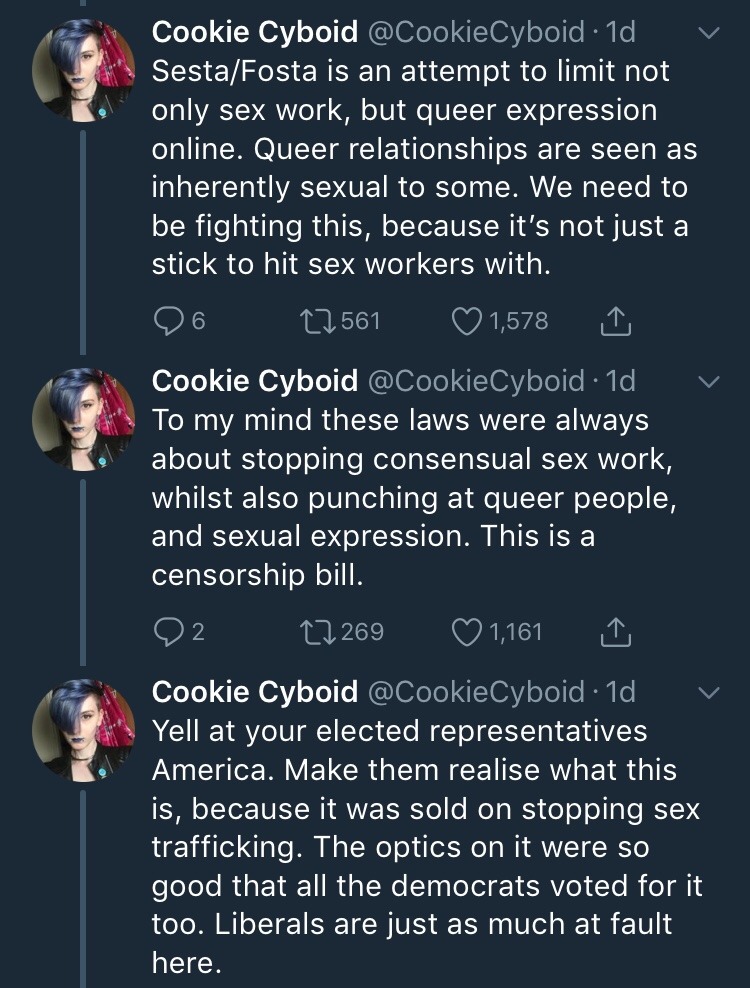The image size is (750, 988).
Task: Click the @CookieCyboid handle on the second tweet
Action: pyautogui.click(x=476, y=381)
